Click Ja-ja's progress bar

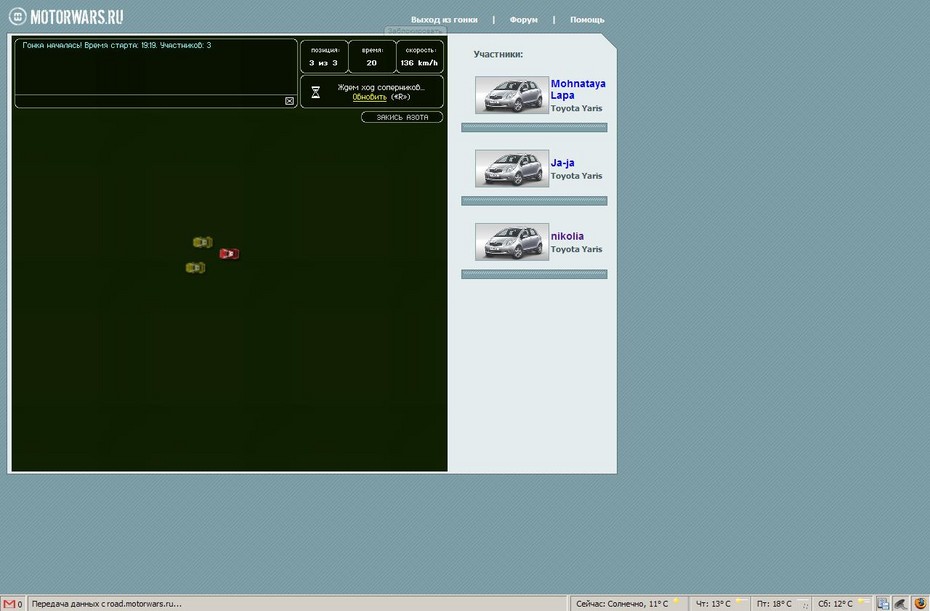534,201
